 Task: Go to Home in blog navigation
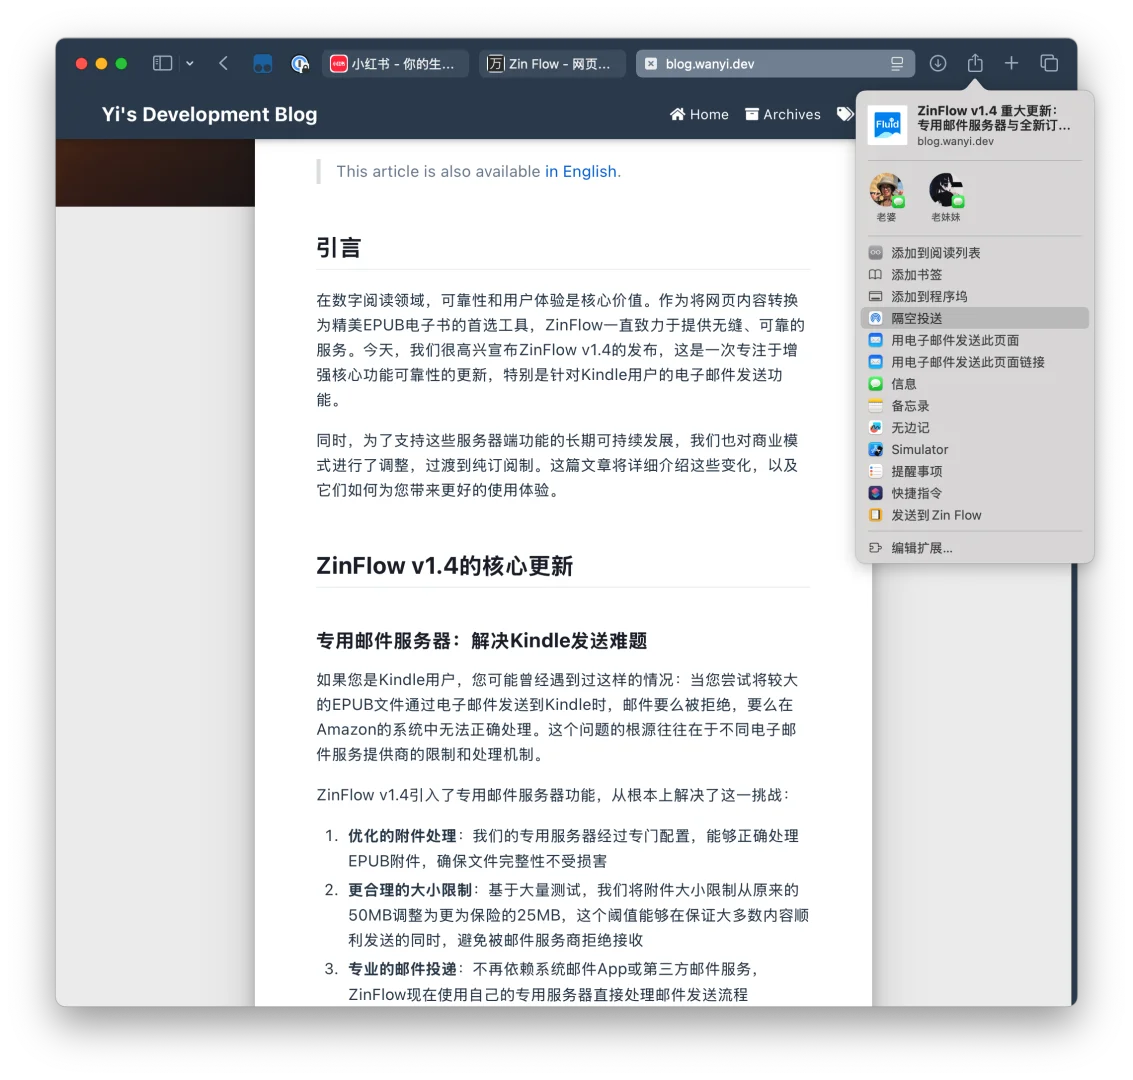tap(699, 114)
